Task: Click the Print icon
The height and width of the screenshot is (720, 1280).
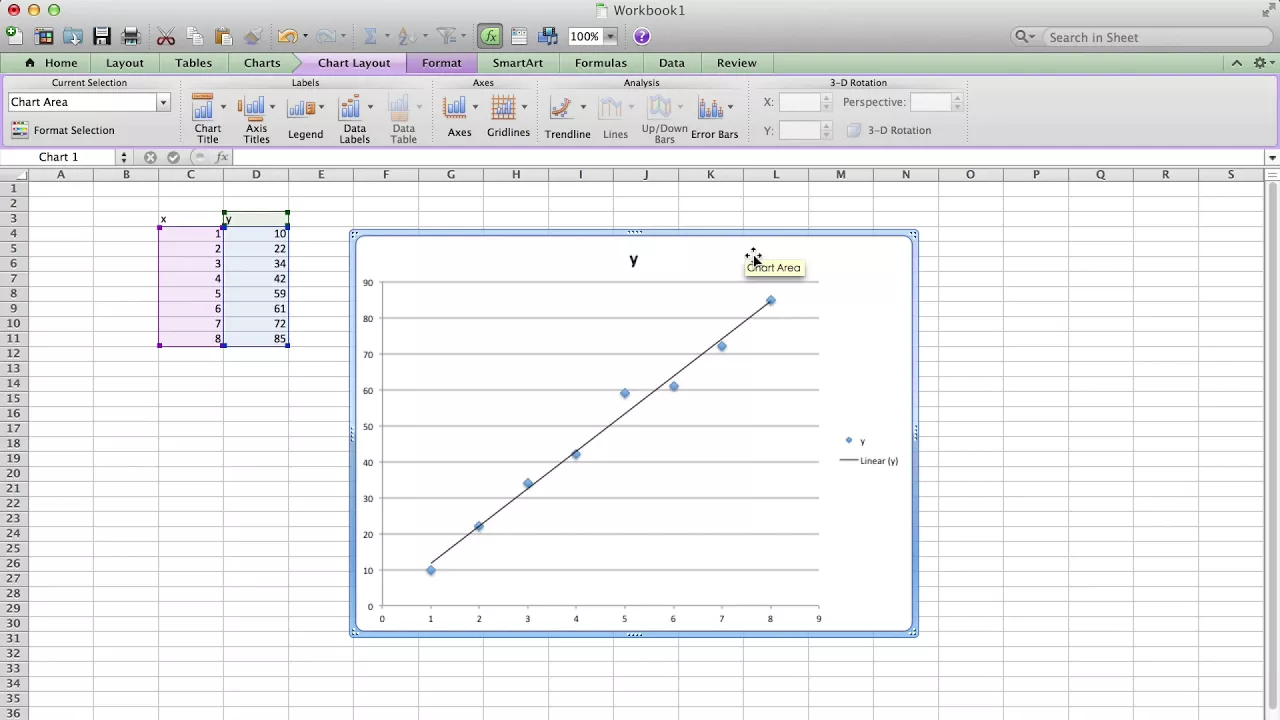Action: click(x=131, y=36)
